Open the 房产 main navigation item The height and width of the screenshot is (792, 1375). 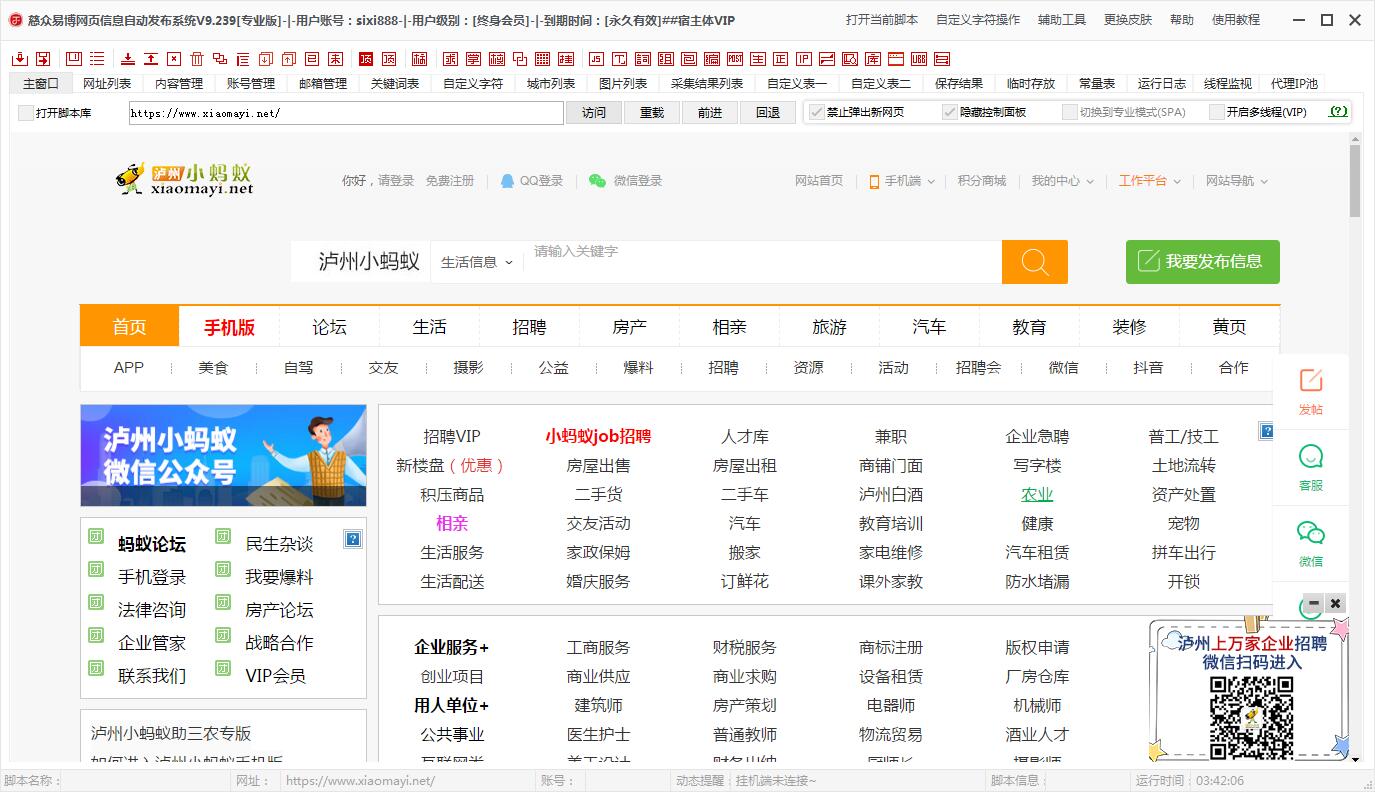(x=629, y=327)
